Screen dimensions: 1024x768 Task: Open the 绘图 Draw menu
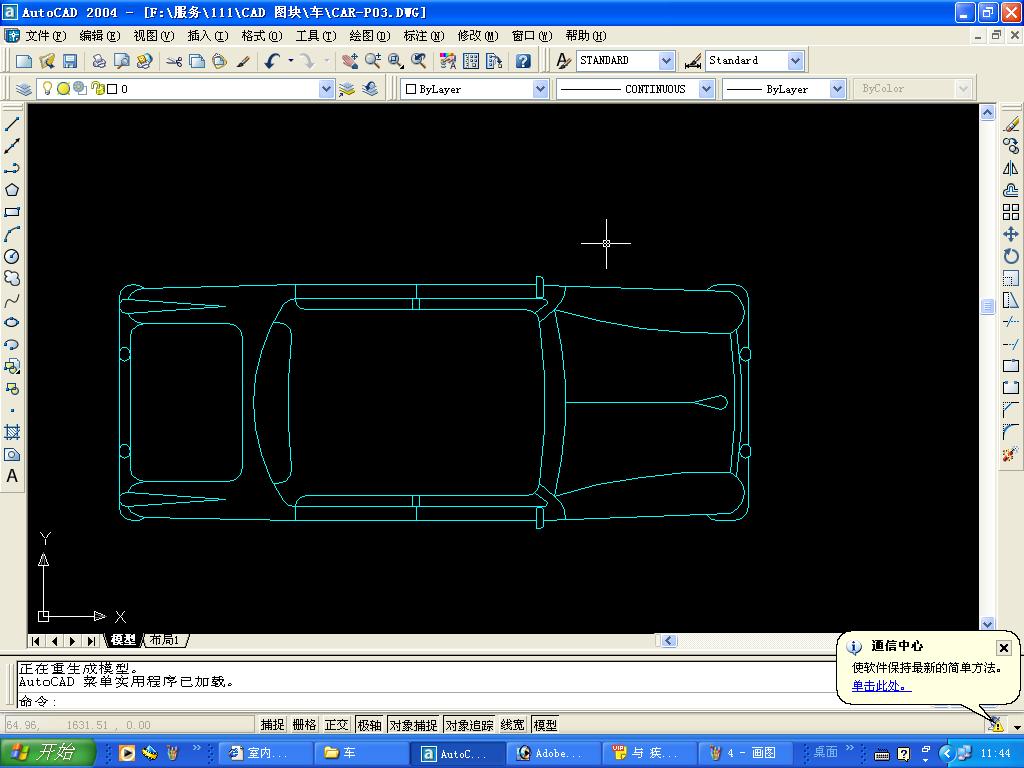click(369, 36)
